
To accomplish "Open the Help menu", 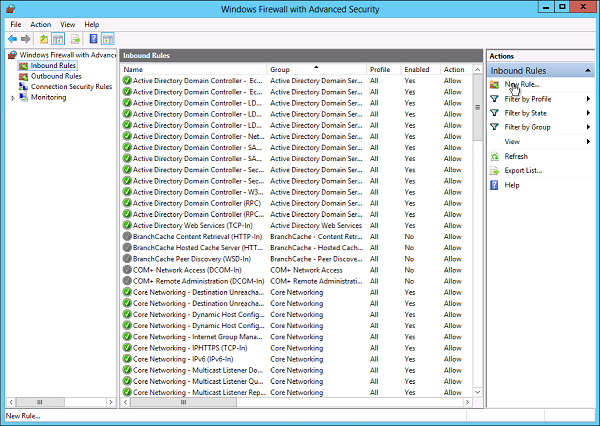I will pyautogui.click(x=92, y=24).
